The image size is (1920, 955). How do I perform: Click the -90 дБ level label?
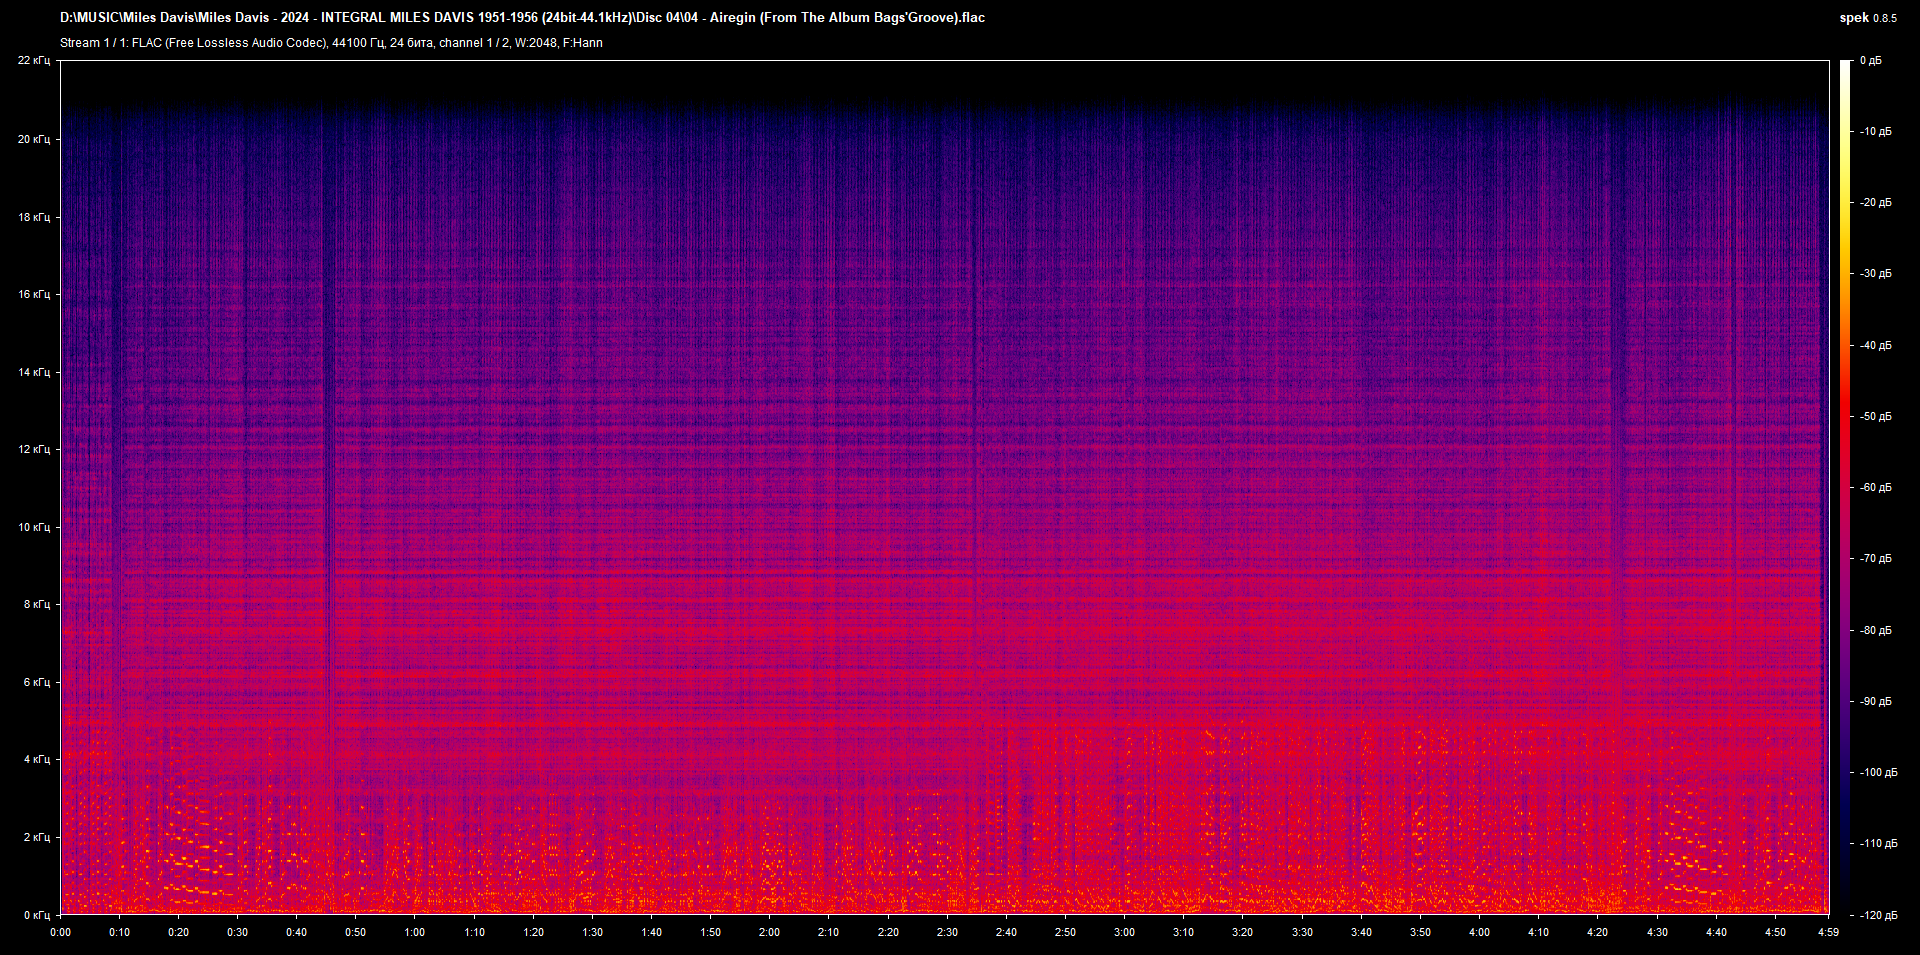pyautogui.click(x=1875, y=701)
